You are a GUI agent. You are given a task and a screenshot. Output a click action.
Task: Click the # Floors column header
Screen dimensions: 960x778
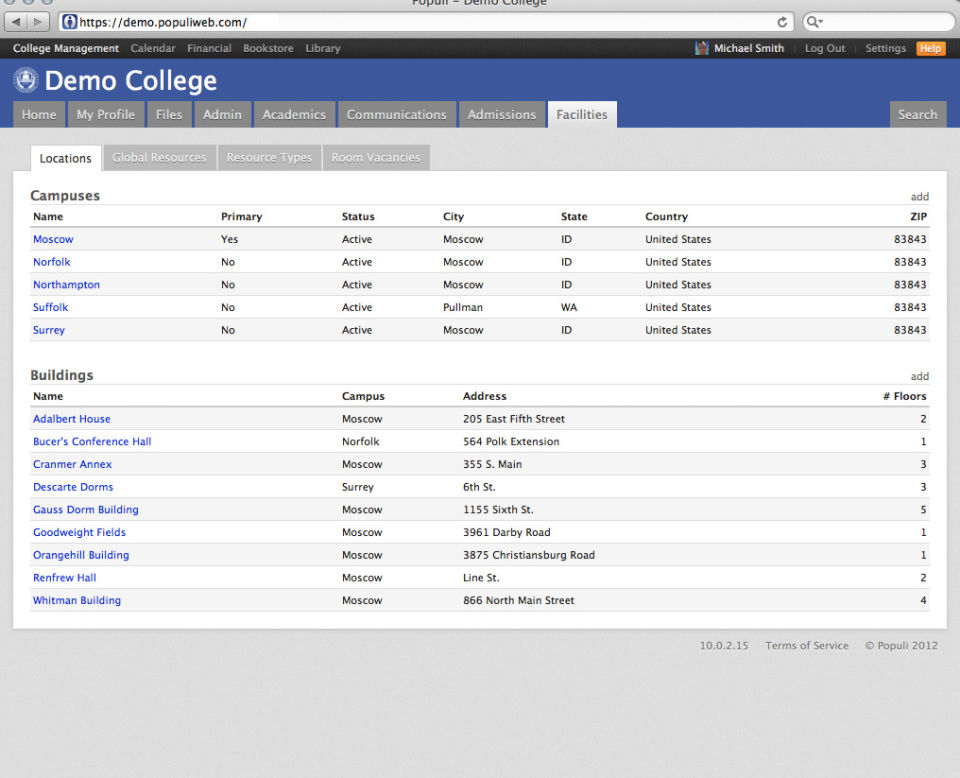coord(905,397)
